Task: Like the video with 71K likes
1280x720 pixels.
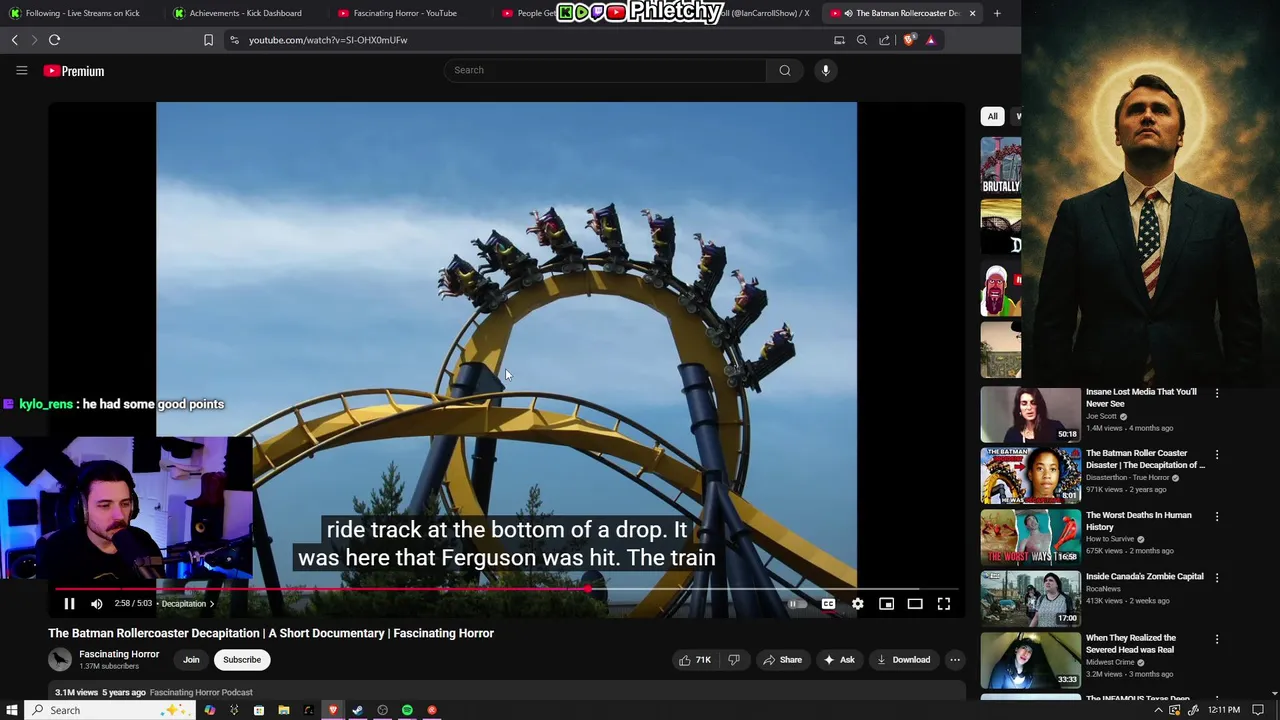Action: pos(695,660)
